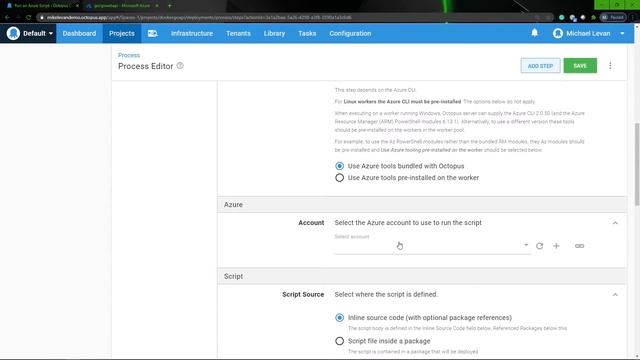Open the Library section
Viewport: 640px width, 360px height.
click(x=274, y=33)
